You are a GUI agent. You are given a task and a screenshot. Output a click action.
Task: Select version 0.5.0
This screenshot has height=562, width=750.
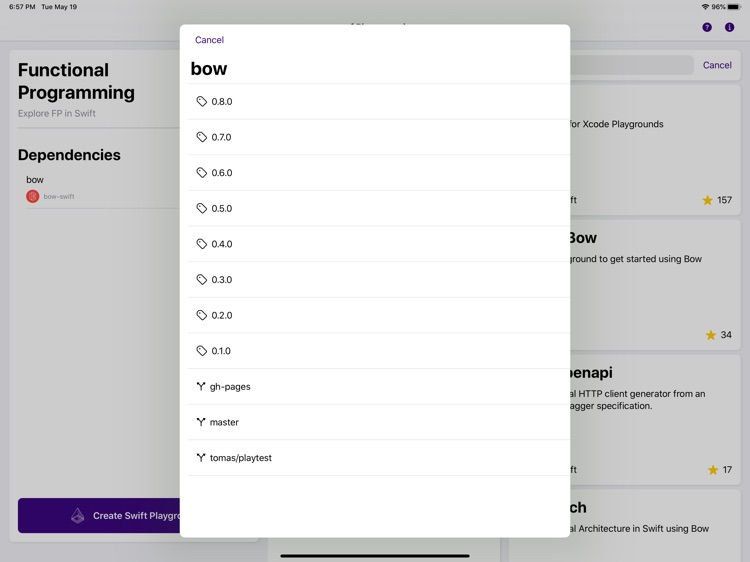[x=379, y=209]
